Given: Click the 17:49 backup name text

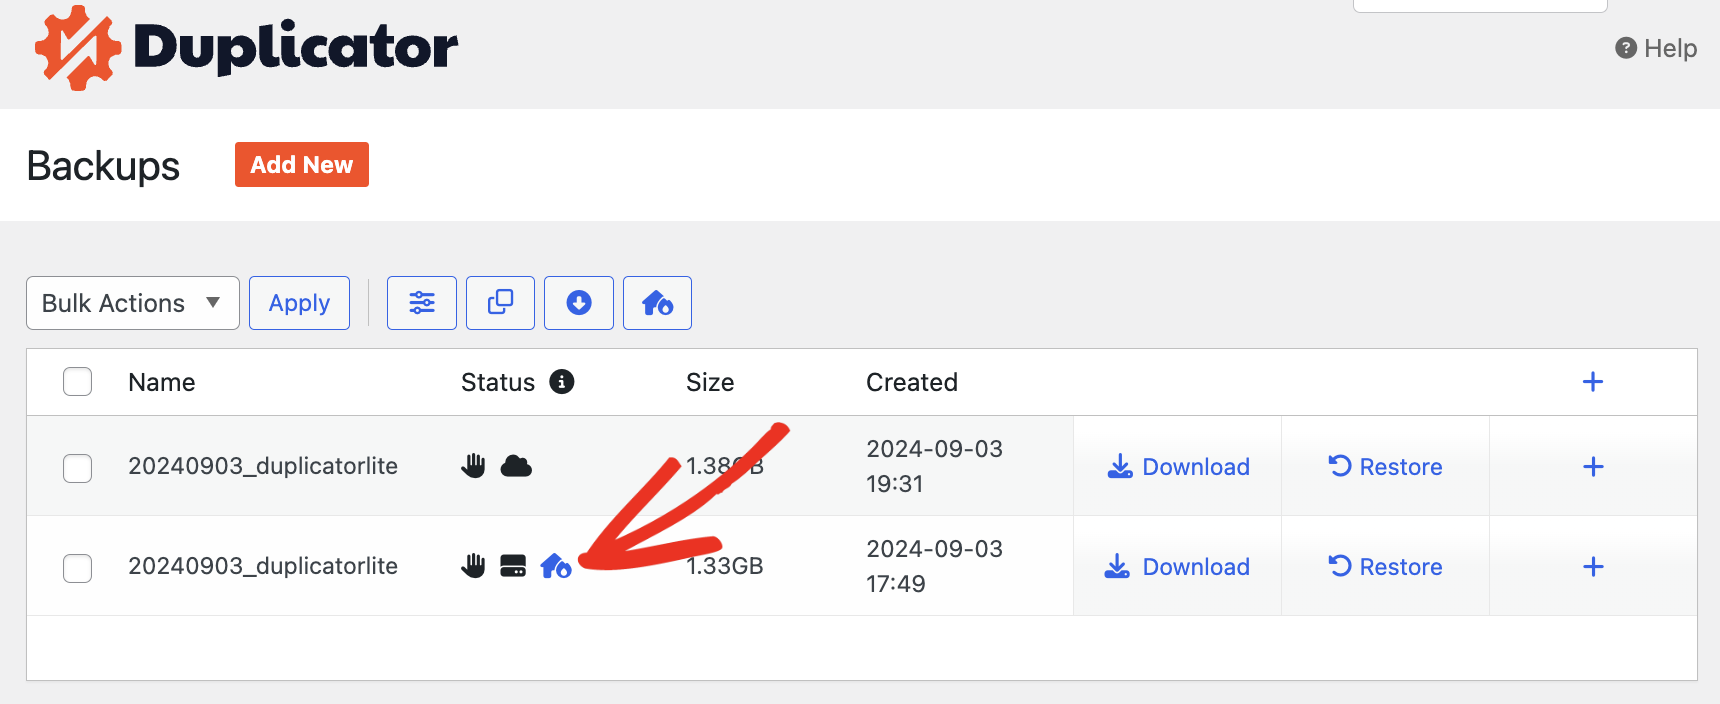Looking at the screenshot, I should (x=263, y=566).
